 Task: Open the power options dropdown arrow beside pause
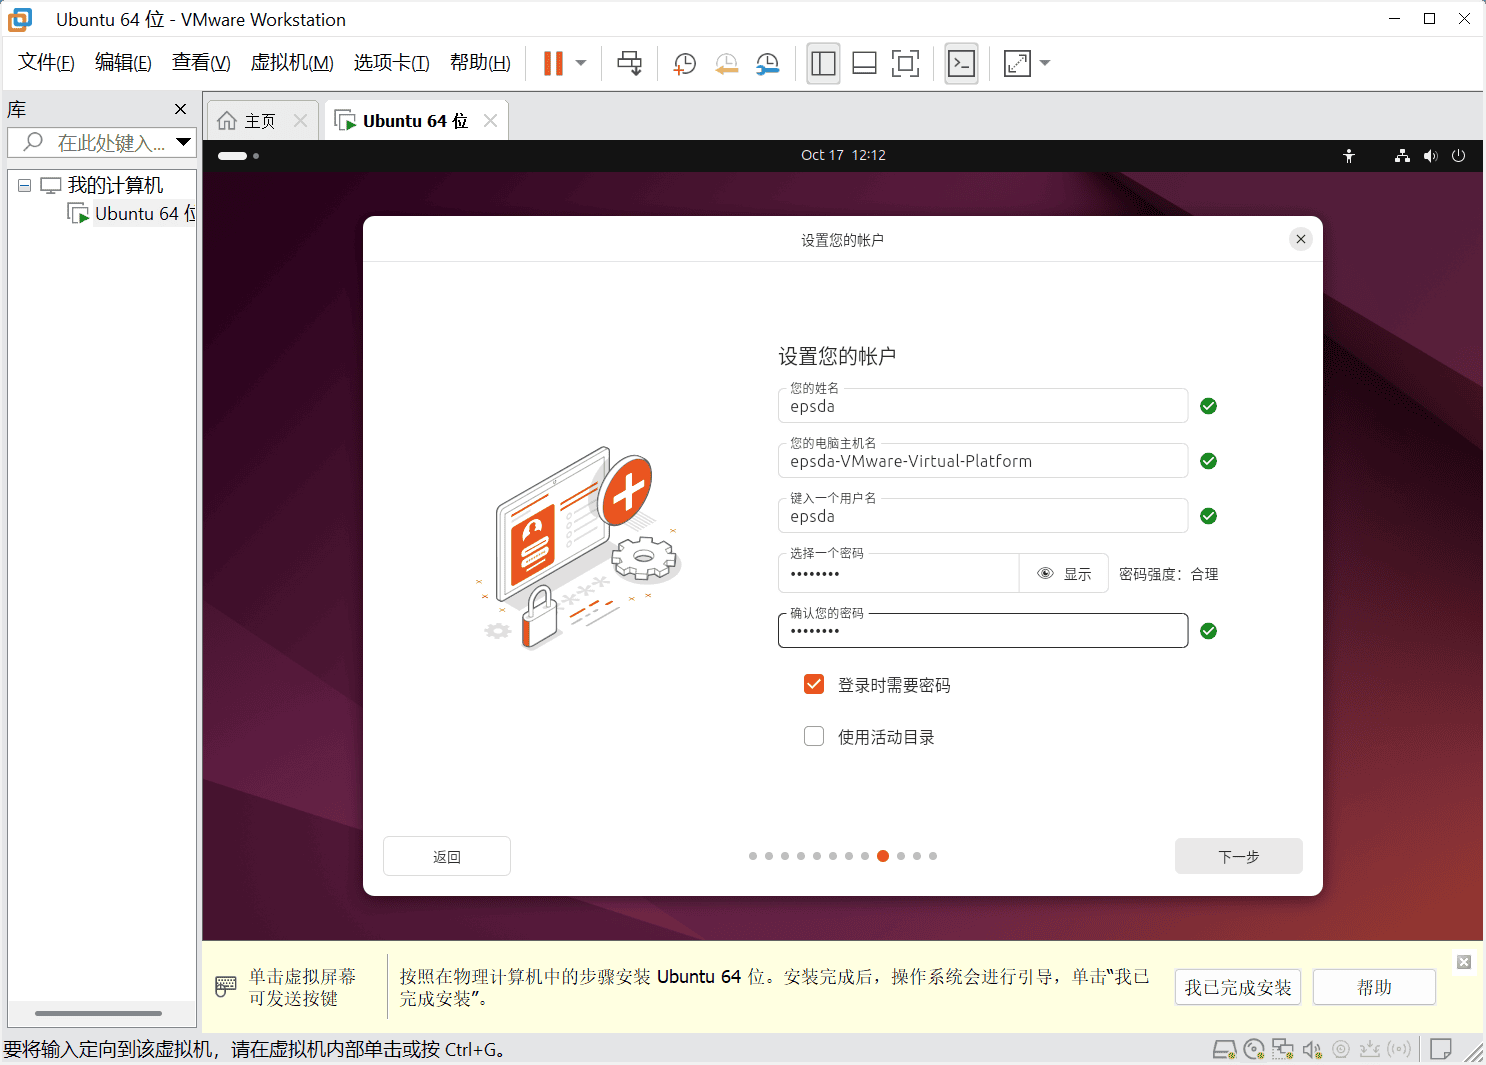pos(581,63)
